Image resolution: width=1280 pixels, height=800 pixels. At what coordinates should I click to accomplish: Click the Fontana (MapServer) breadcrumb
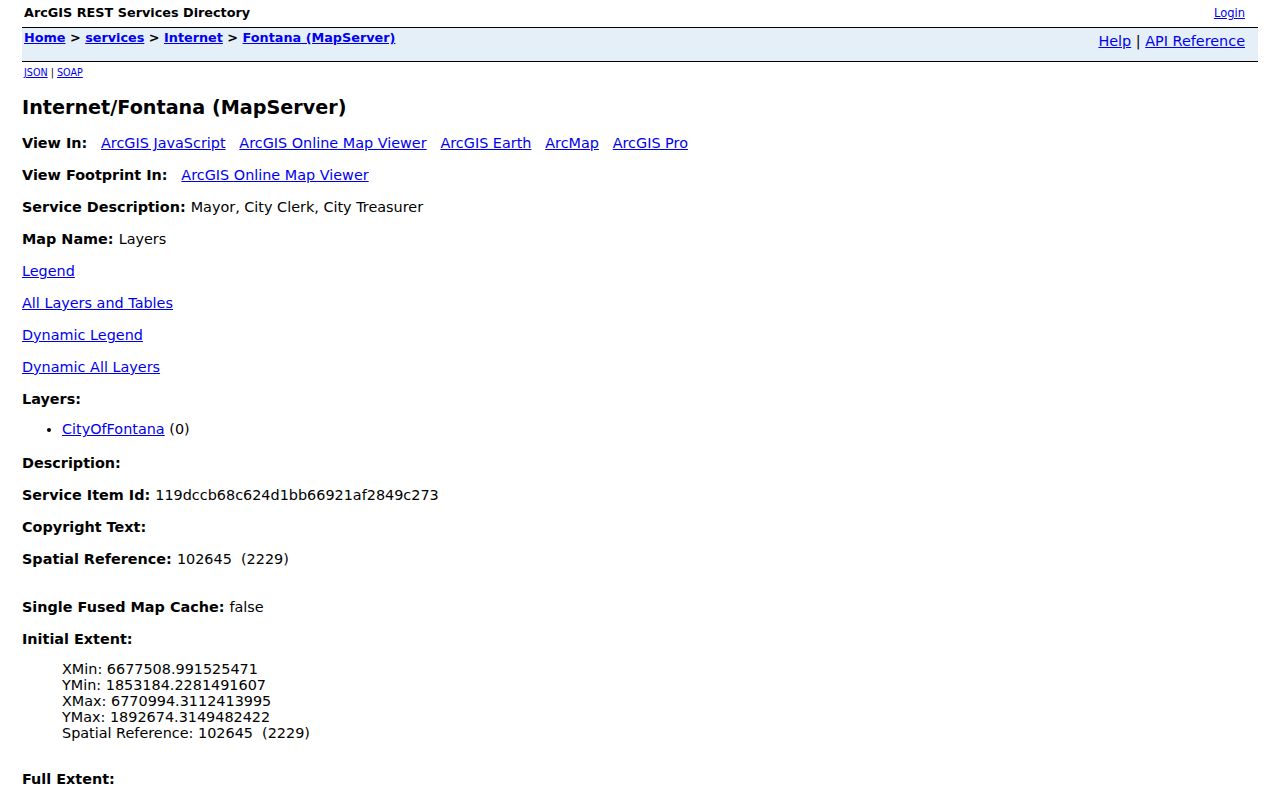click(x=319, y=38)
